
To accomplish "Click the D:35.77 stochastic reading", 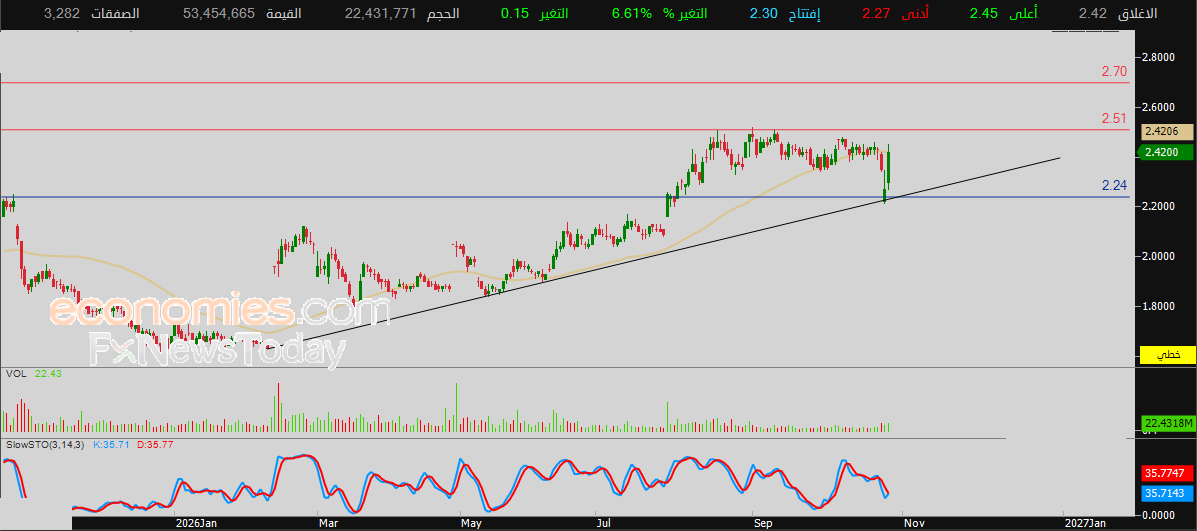I will (155, 443).
